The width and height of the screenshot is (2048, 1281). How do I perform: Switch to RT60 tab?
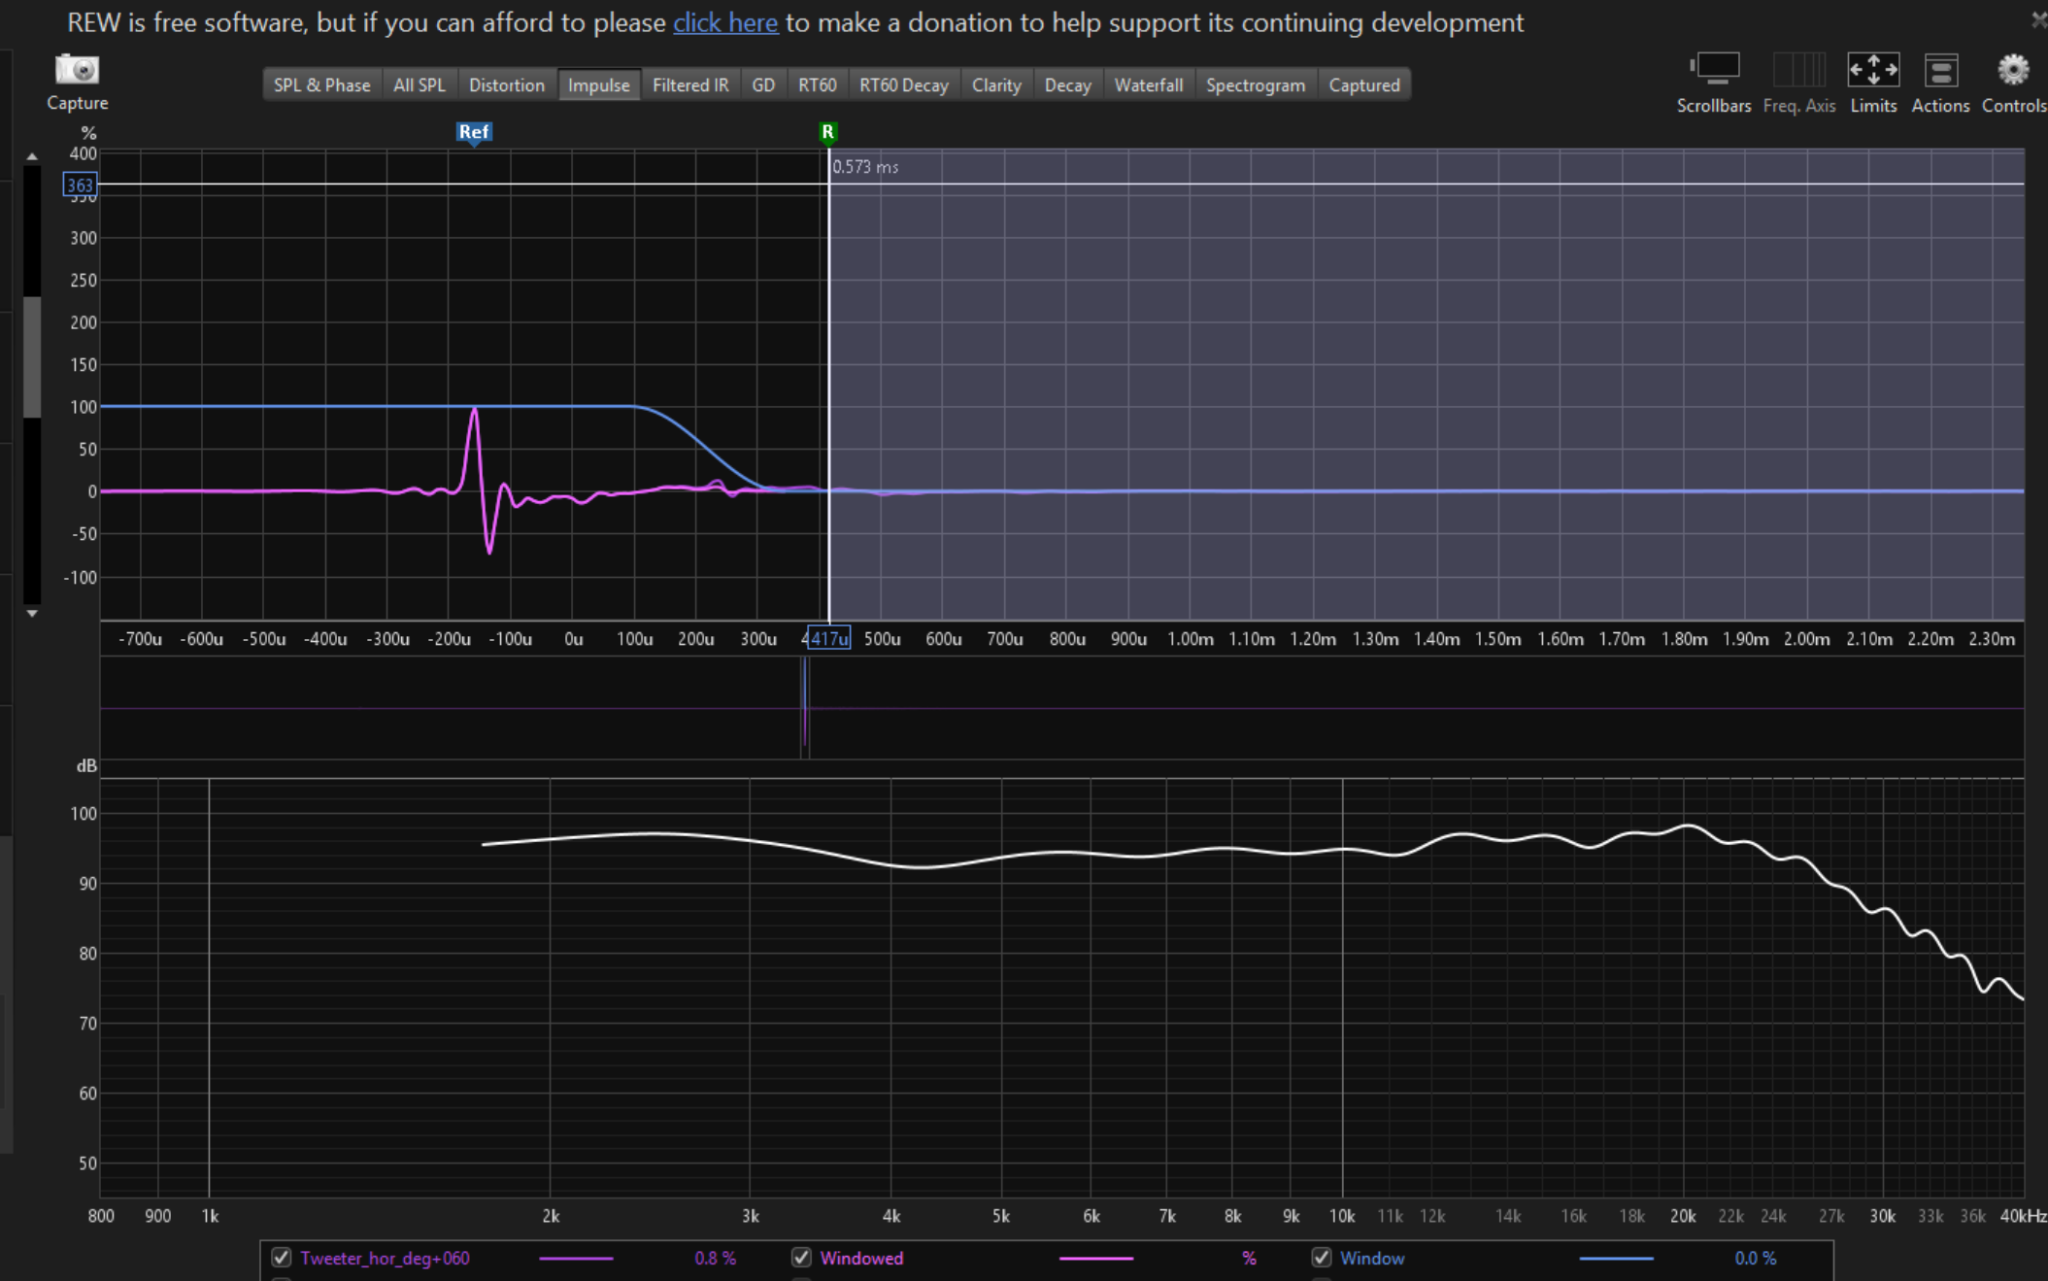point(817,85)
